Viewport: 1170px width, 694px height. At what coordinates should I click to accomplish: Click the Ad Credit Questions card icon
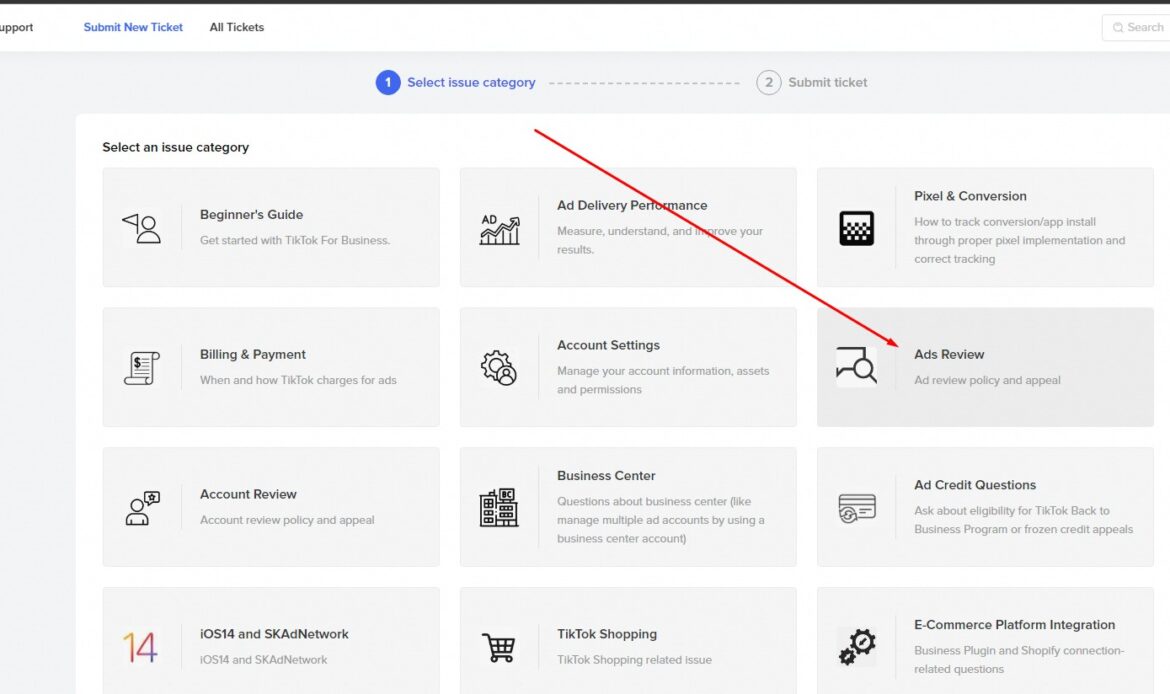pyautogui.click(x=857, y=508)
